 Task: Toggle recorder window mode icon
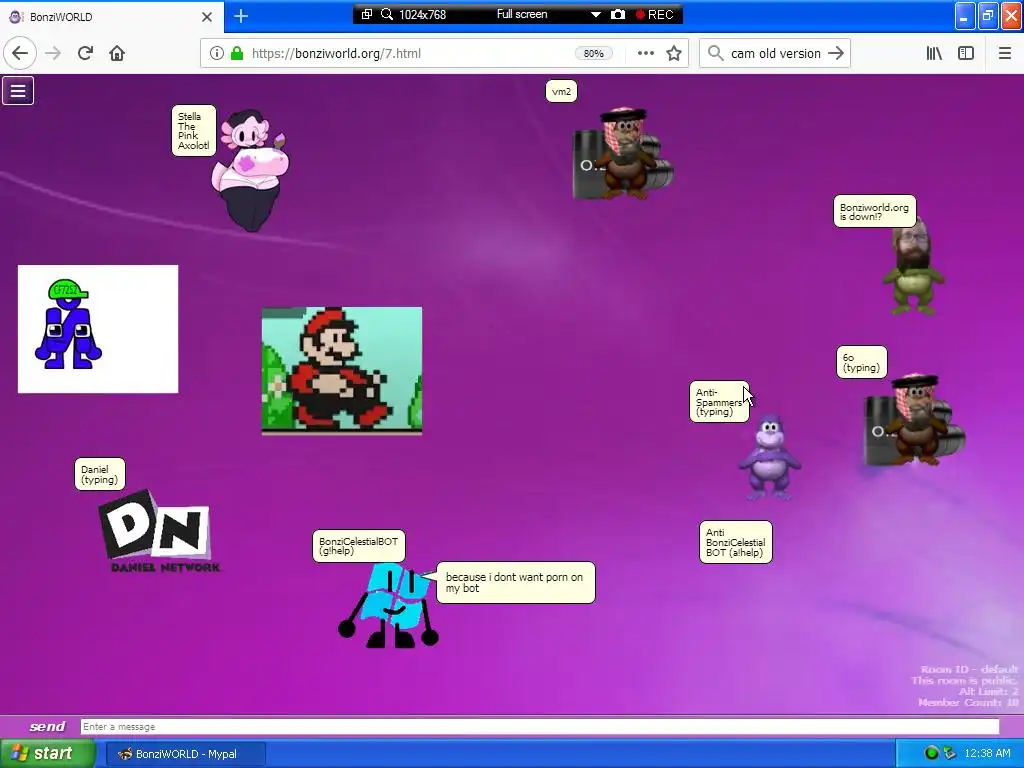pyautogui.click(x=366, y=14)
